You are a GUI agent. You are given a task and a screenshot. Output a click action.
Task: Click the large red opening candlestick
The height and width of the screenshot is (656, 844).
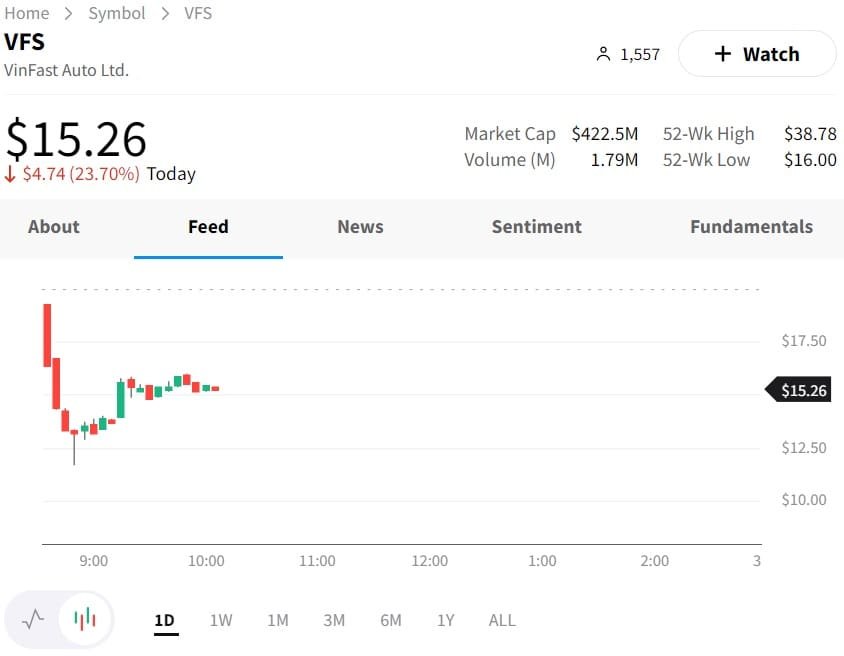coord(47,335)
